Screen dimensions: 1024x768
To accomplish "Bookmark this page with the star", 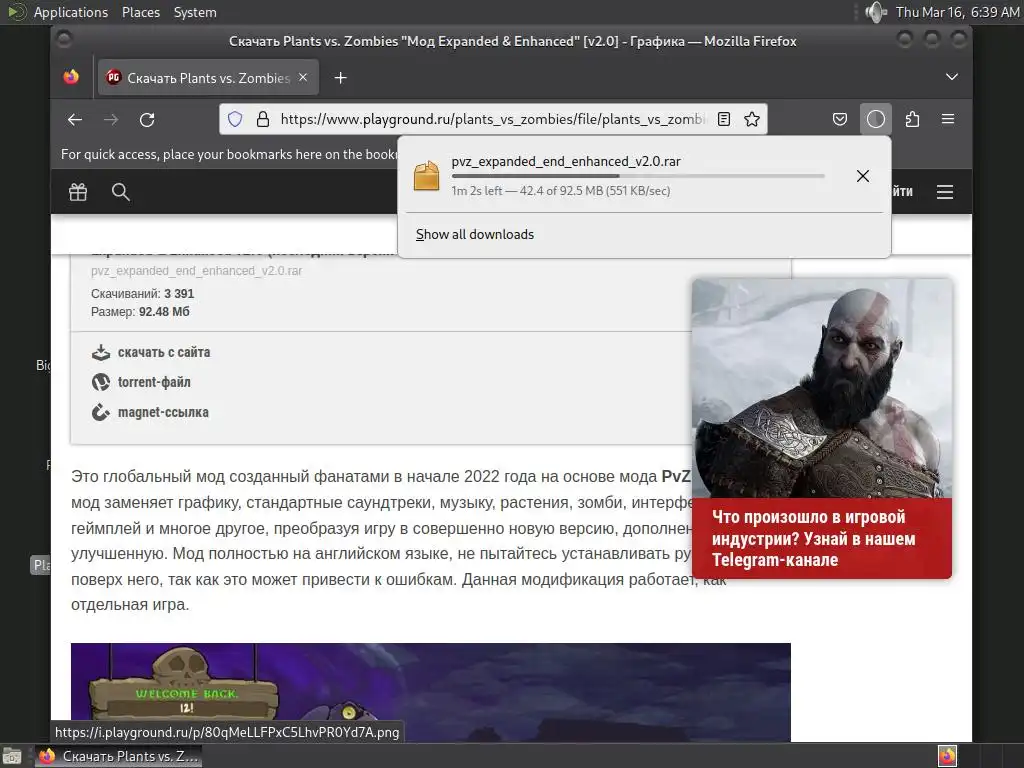I will pos(752,119).
